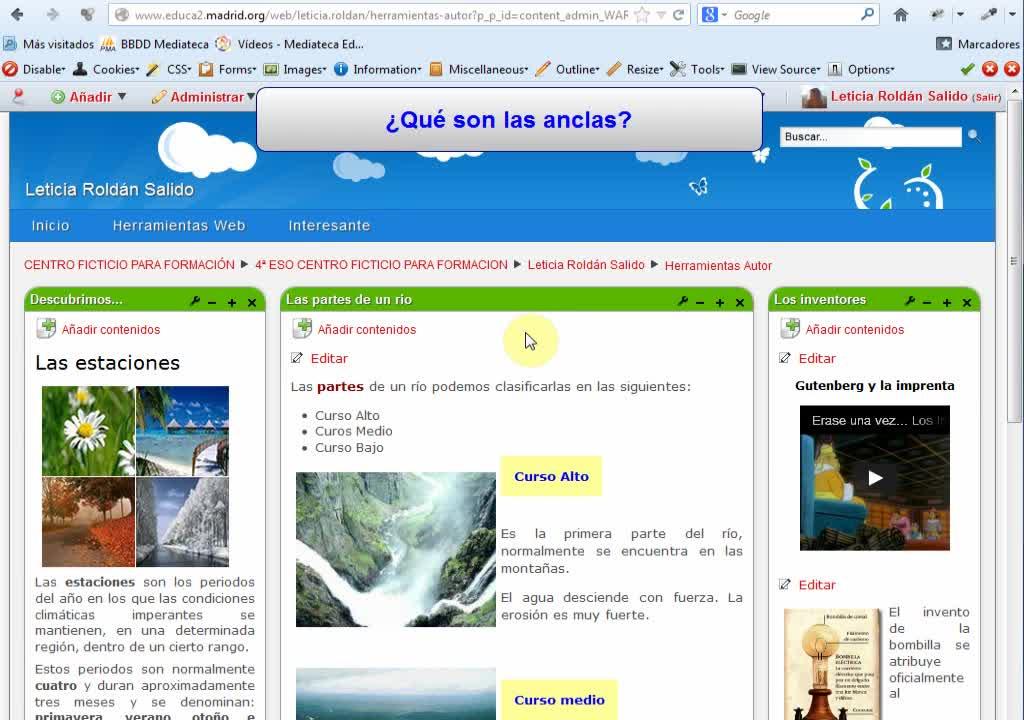Minimize the Descubrimos portlet
Screen dimensions: 1024x720
[x=212, y=303]
